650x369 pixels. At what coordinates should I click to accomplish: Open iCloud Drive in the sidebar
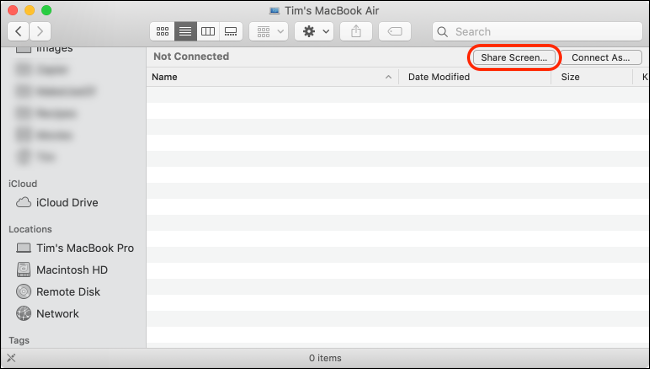[x=67, y=202]
